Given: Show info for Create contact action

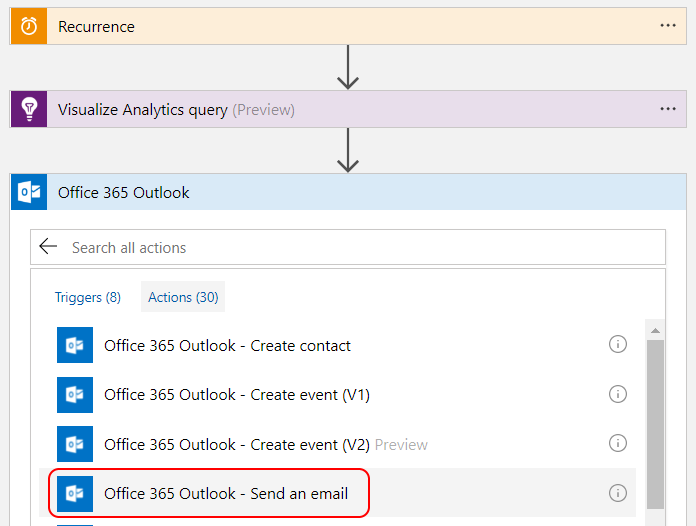Looking at the screenshot, I should 618,344.
